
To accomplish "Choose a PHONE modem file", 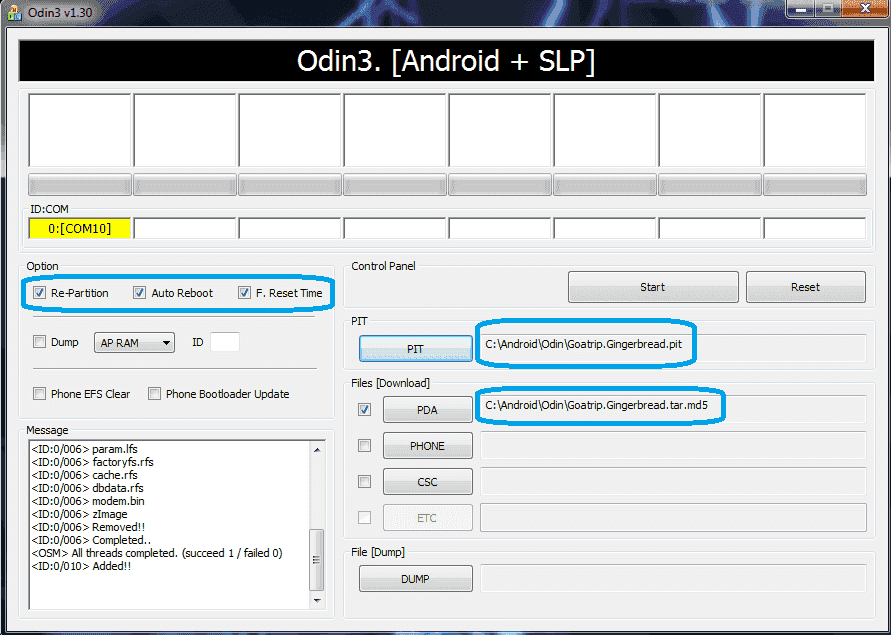I will [427, 446].
